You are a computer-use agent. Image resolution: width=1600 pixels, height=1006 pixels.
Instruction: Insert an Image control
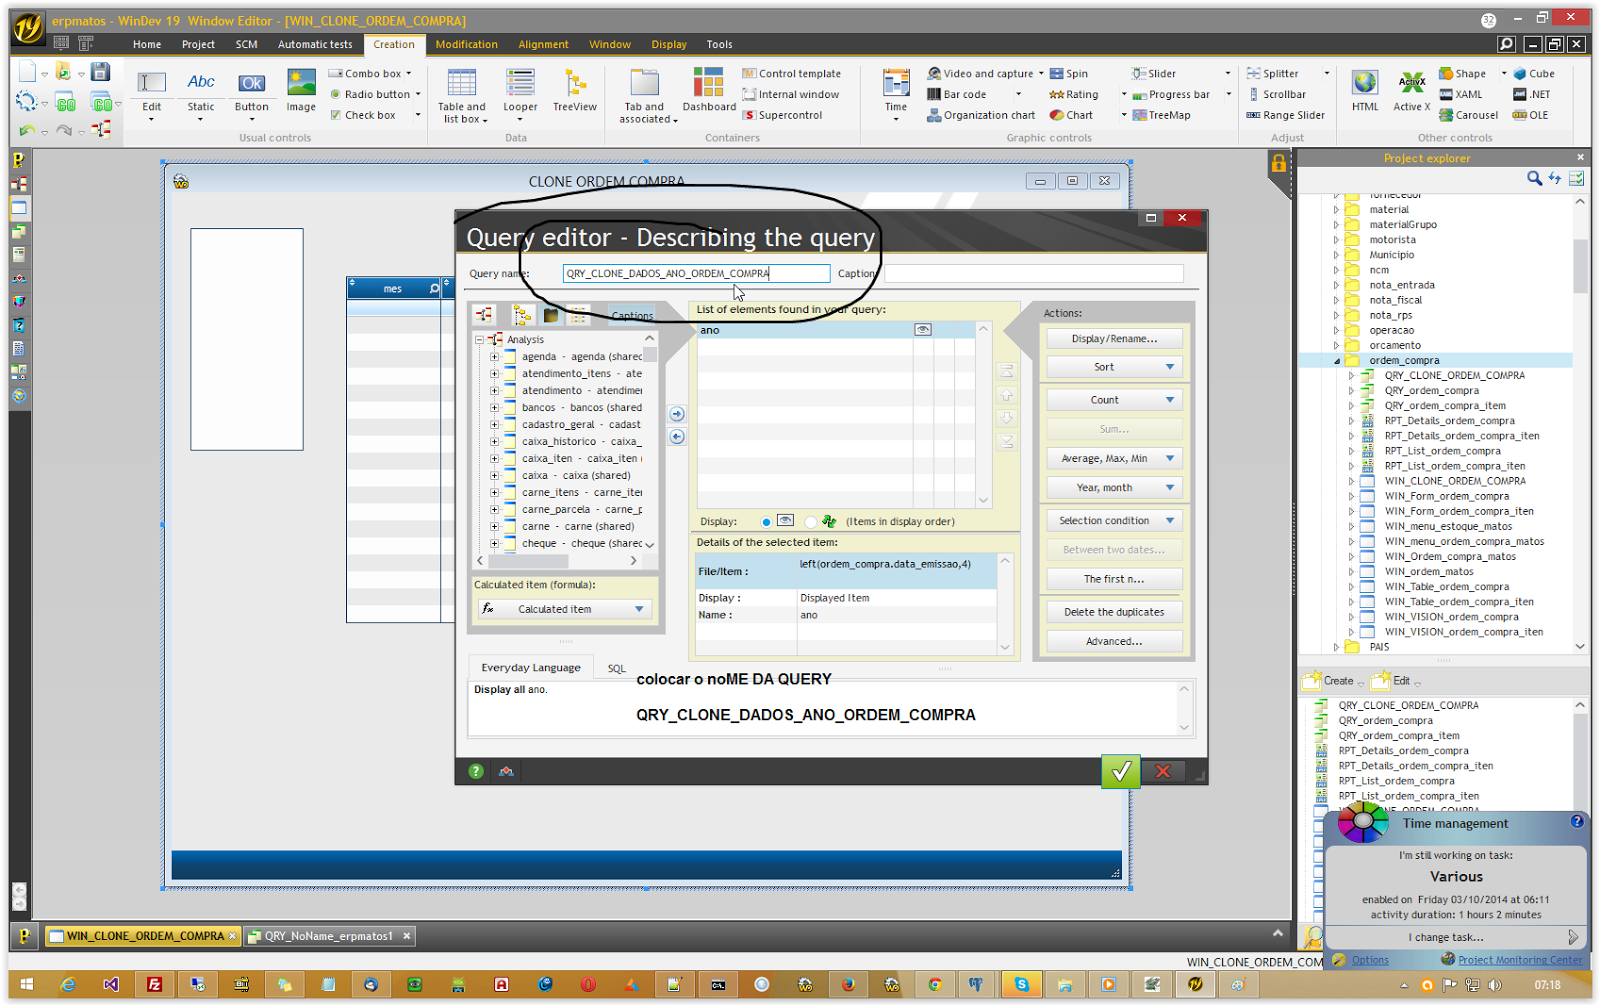[x=301, y=91]
